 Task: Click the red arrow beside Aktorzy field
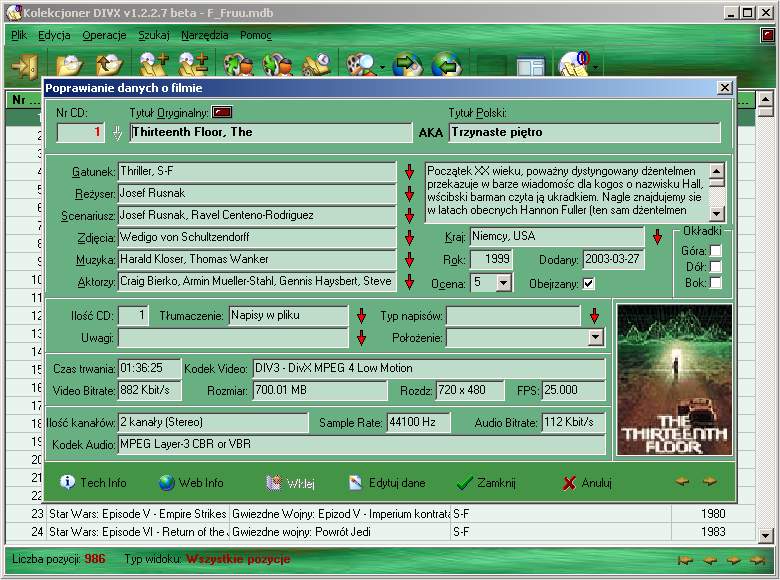pos(409,282)
